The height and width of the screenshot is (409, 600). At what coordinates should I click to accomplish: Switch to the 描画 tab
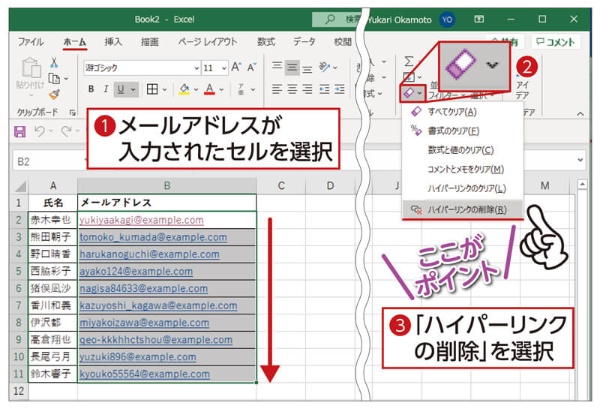pos(150,42)
